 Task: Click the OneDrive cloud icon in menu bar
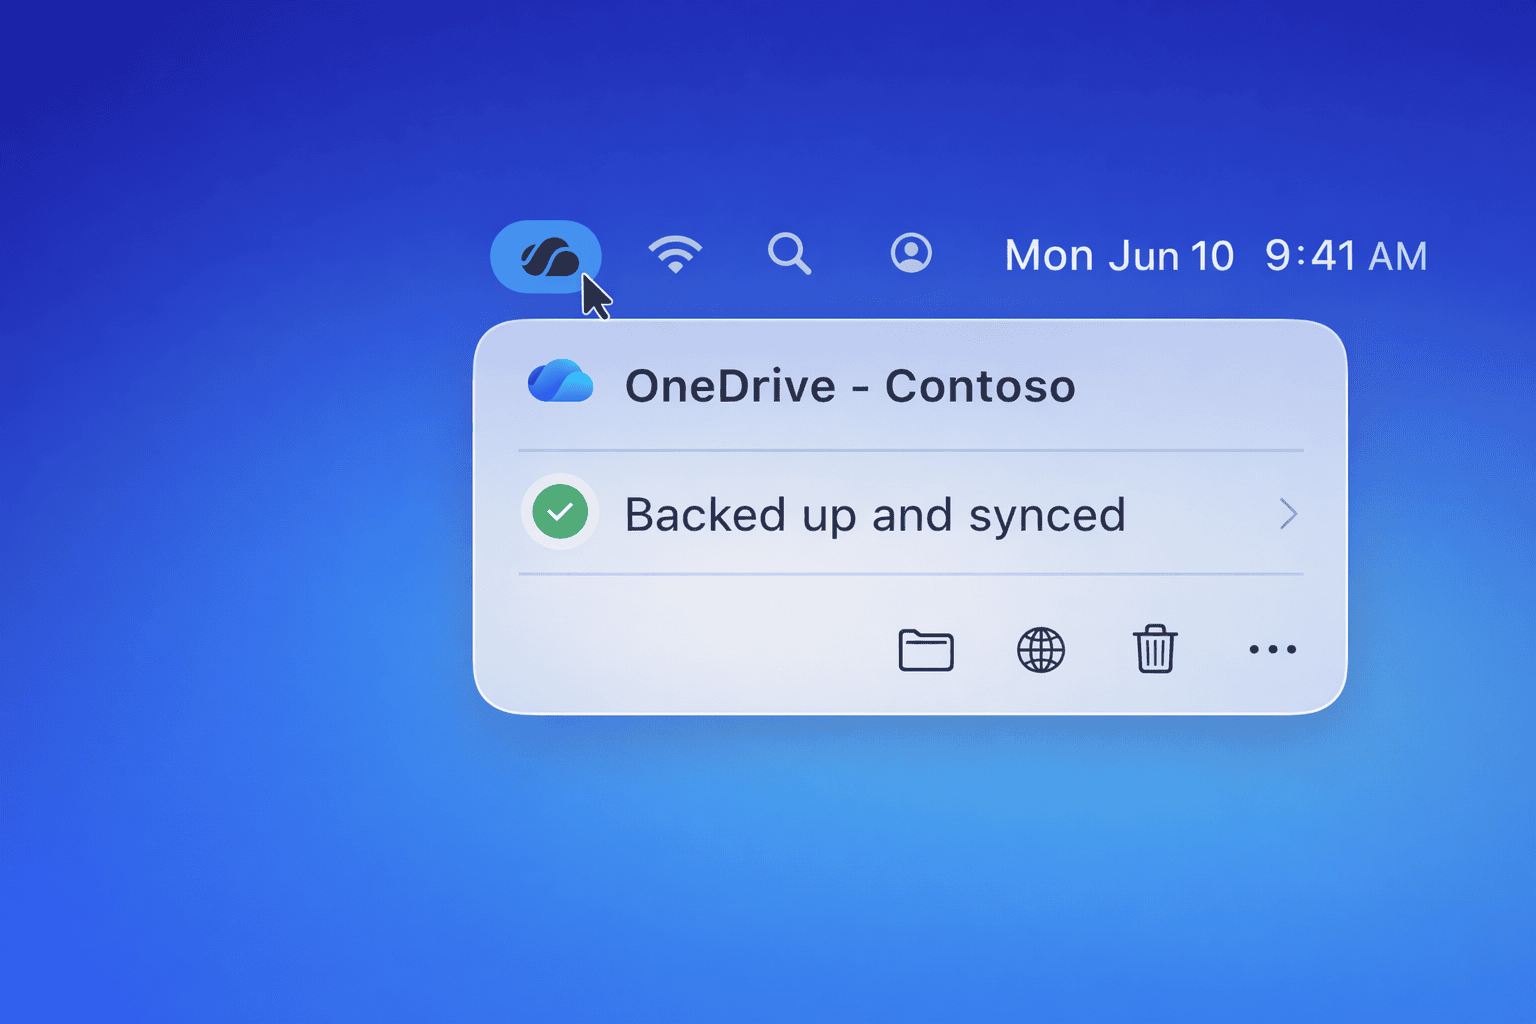[546, 257]
